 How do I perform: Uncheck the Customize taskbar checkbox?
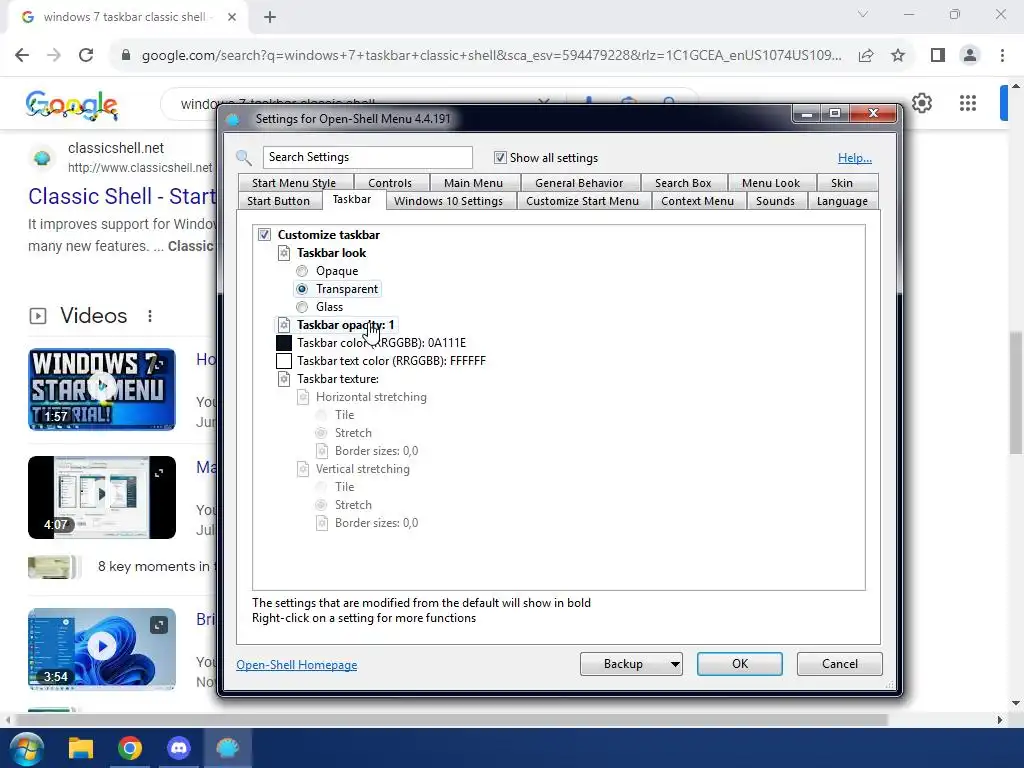click(264, 234)
